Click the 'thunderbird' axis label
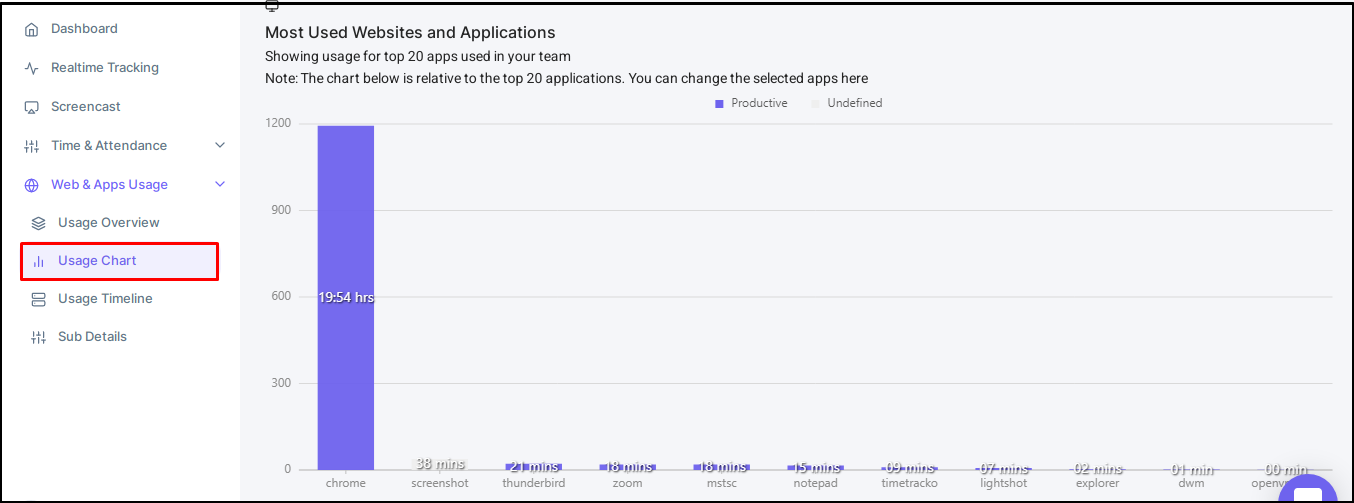1354x503 pixels. click(534, 483)
